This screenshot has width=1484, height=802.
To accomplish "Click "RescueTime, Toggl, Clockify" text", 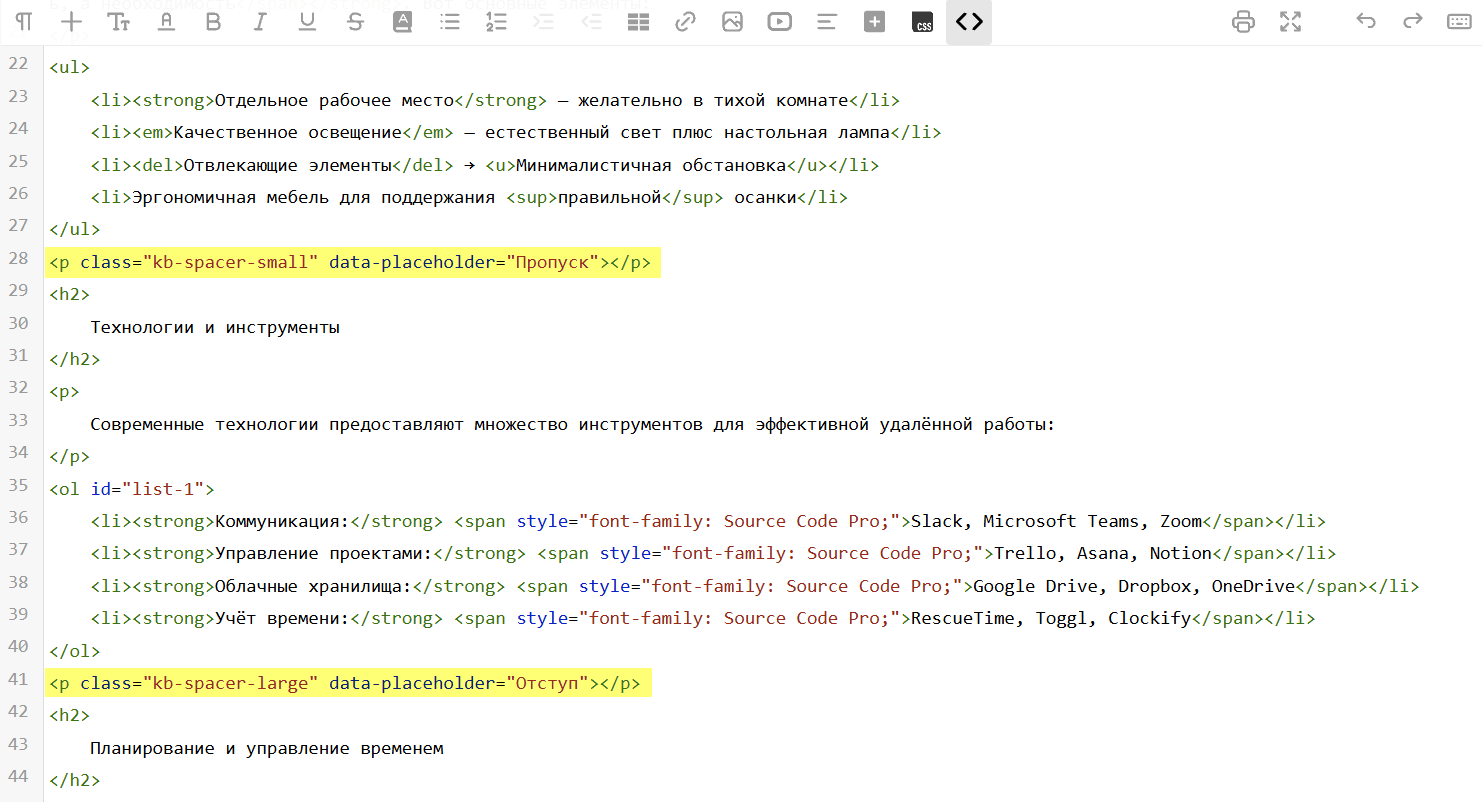I will [1051, 618].
